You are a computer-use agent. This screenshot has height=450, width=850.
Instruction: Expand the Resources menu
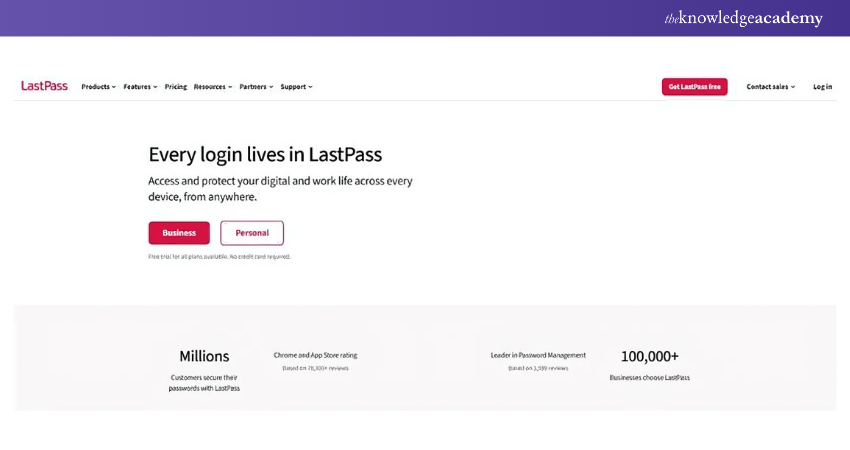pos(212,87)
